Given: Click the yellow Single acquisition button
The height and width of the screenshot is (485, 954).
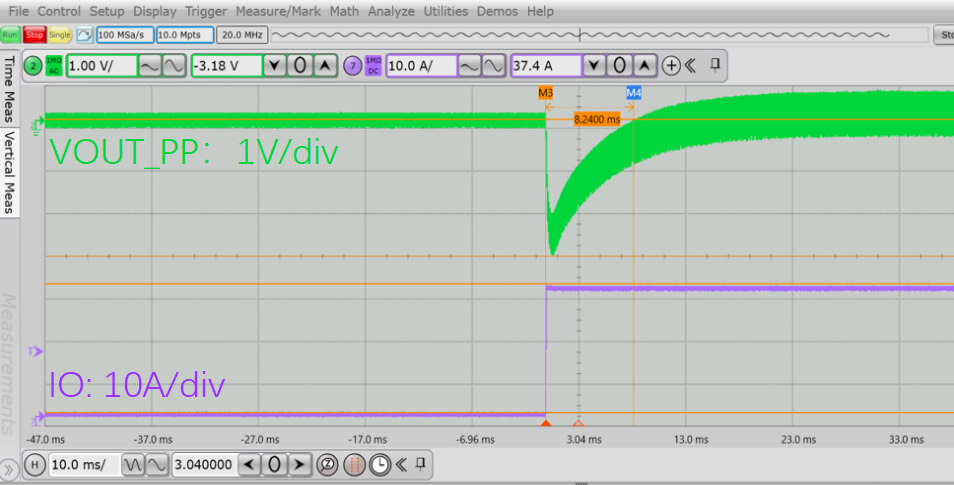Looking at the screenshot, I should point(60,35).
